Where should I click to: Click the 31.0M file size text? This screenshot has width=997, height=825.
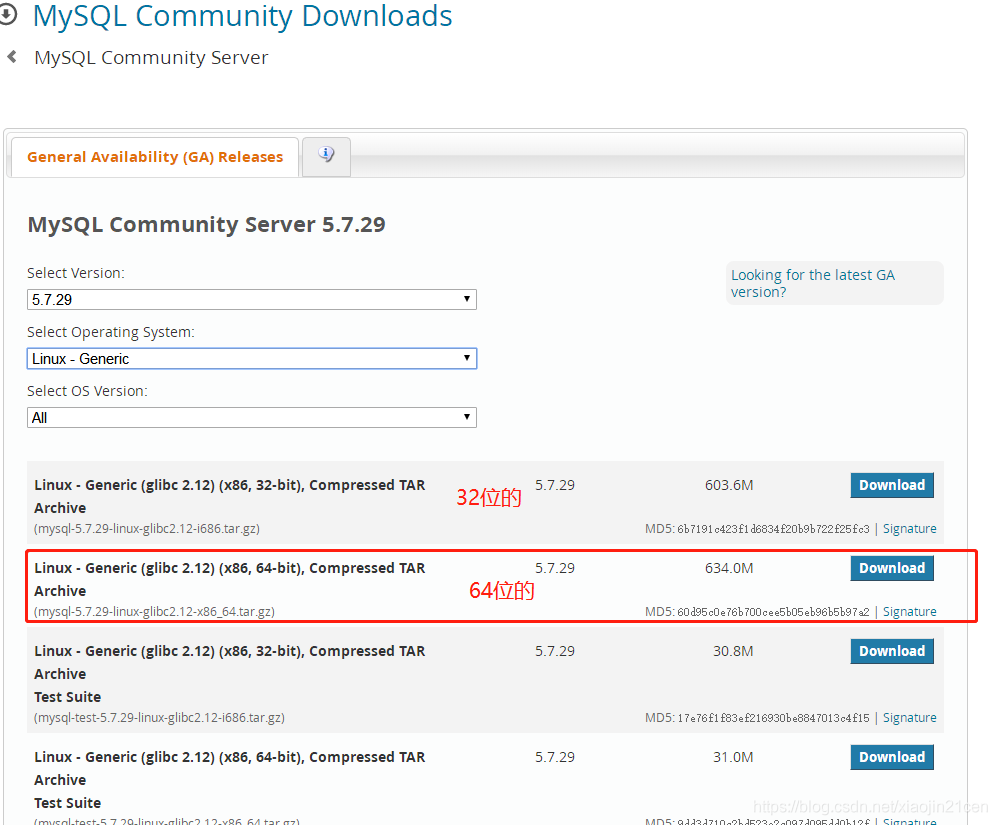pyautogui.click(x=732, y=757)
